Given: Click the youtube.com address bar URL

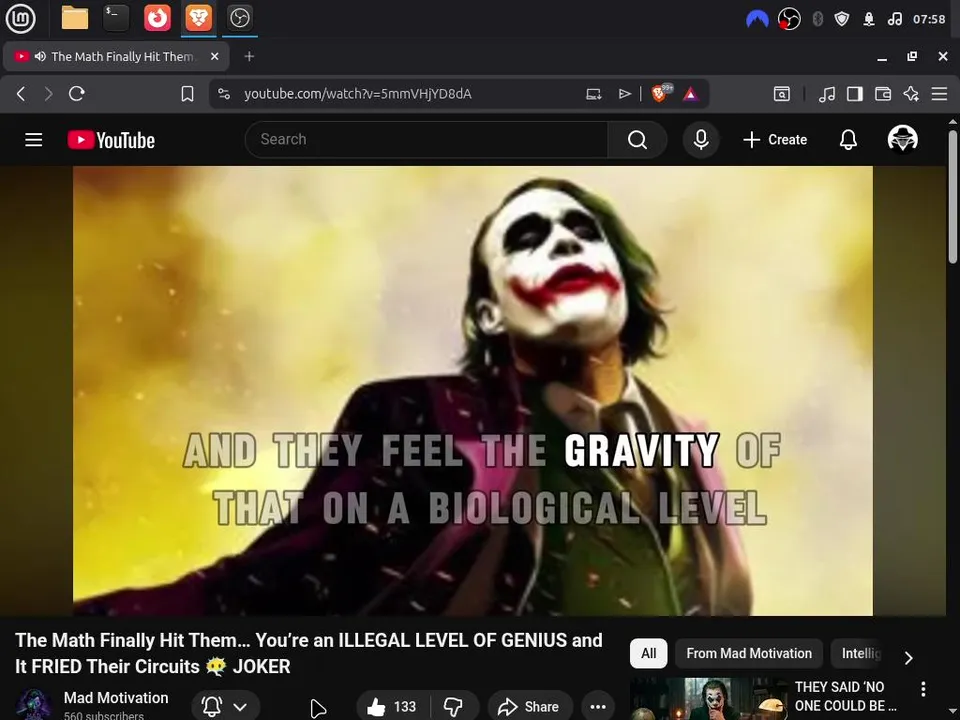Looking at the screenshot, I should tap(358, 94).
